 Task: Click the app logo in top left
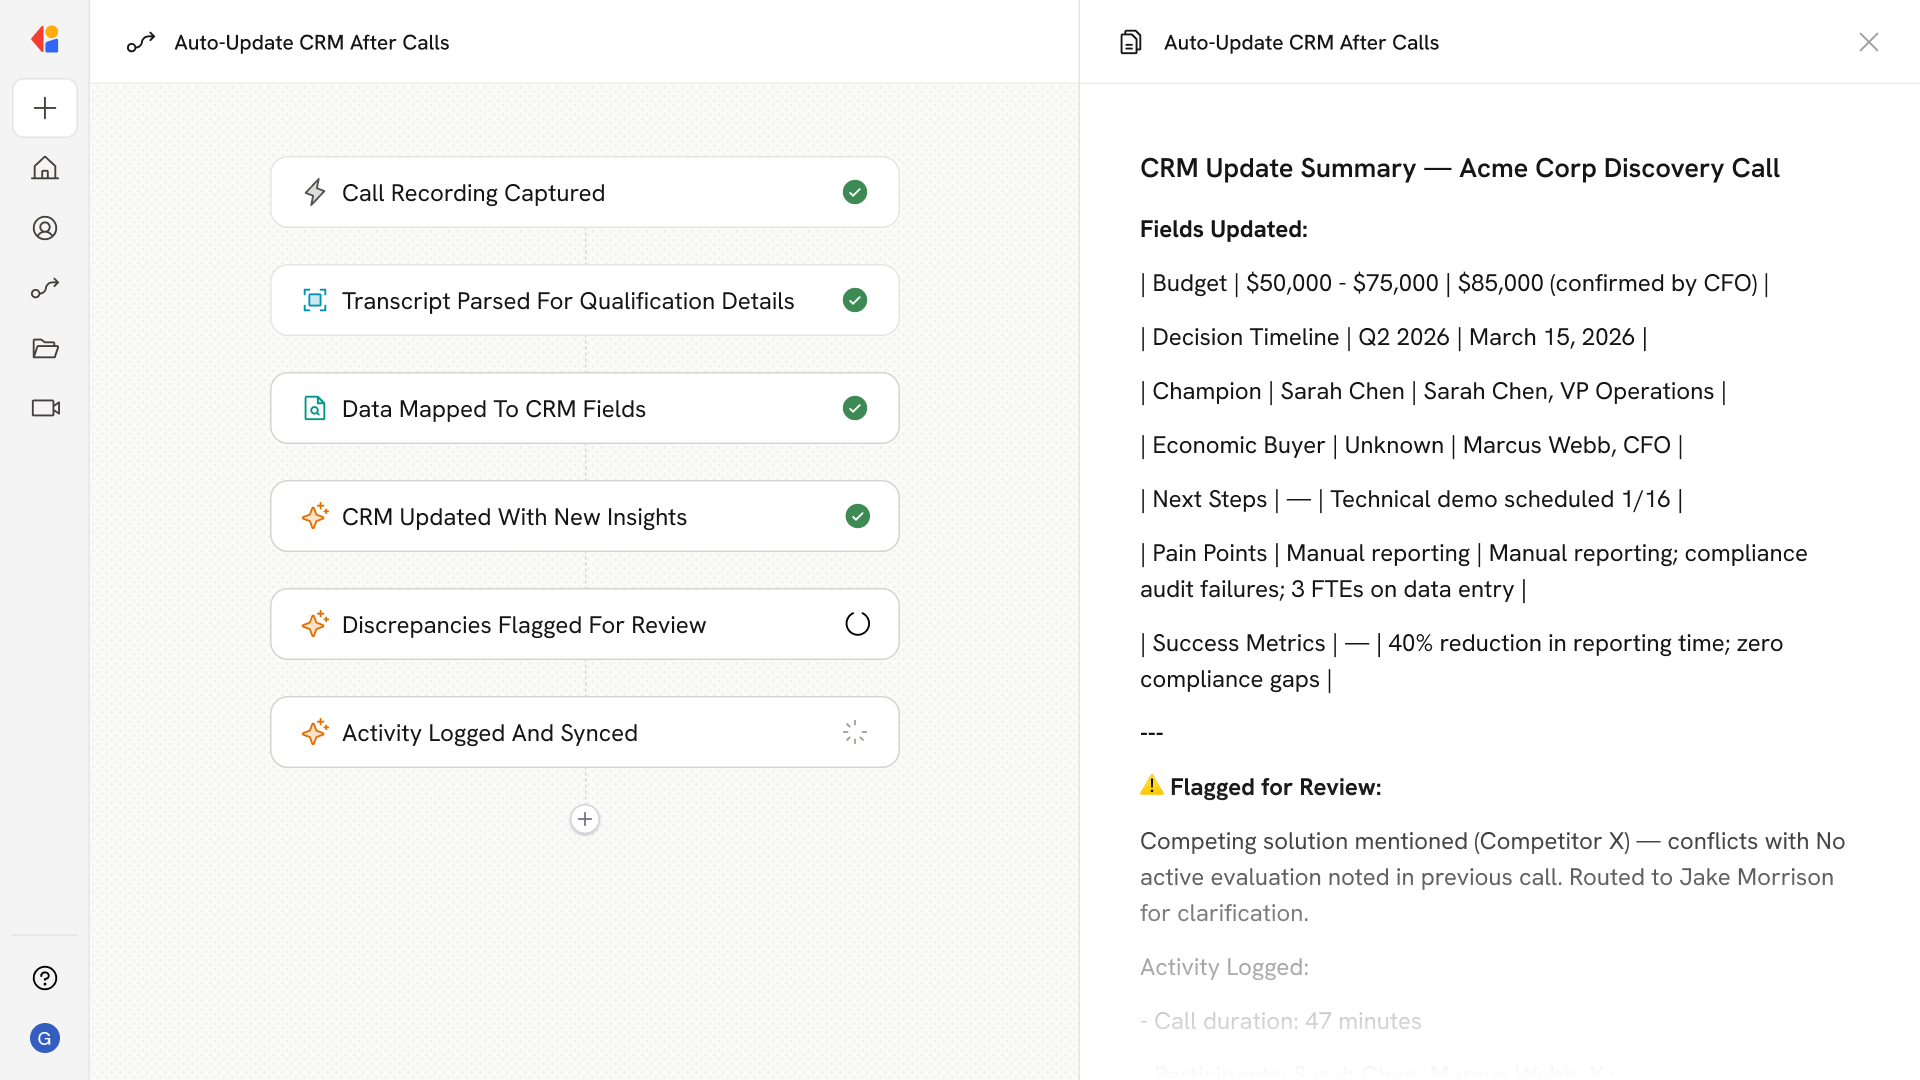[x=45, y=39]
